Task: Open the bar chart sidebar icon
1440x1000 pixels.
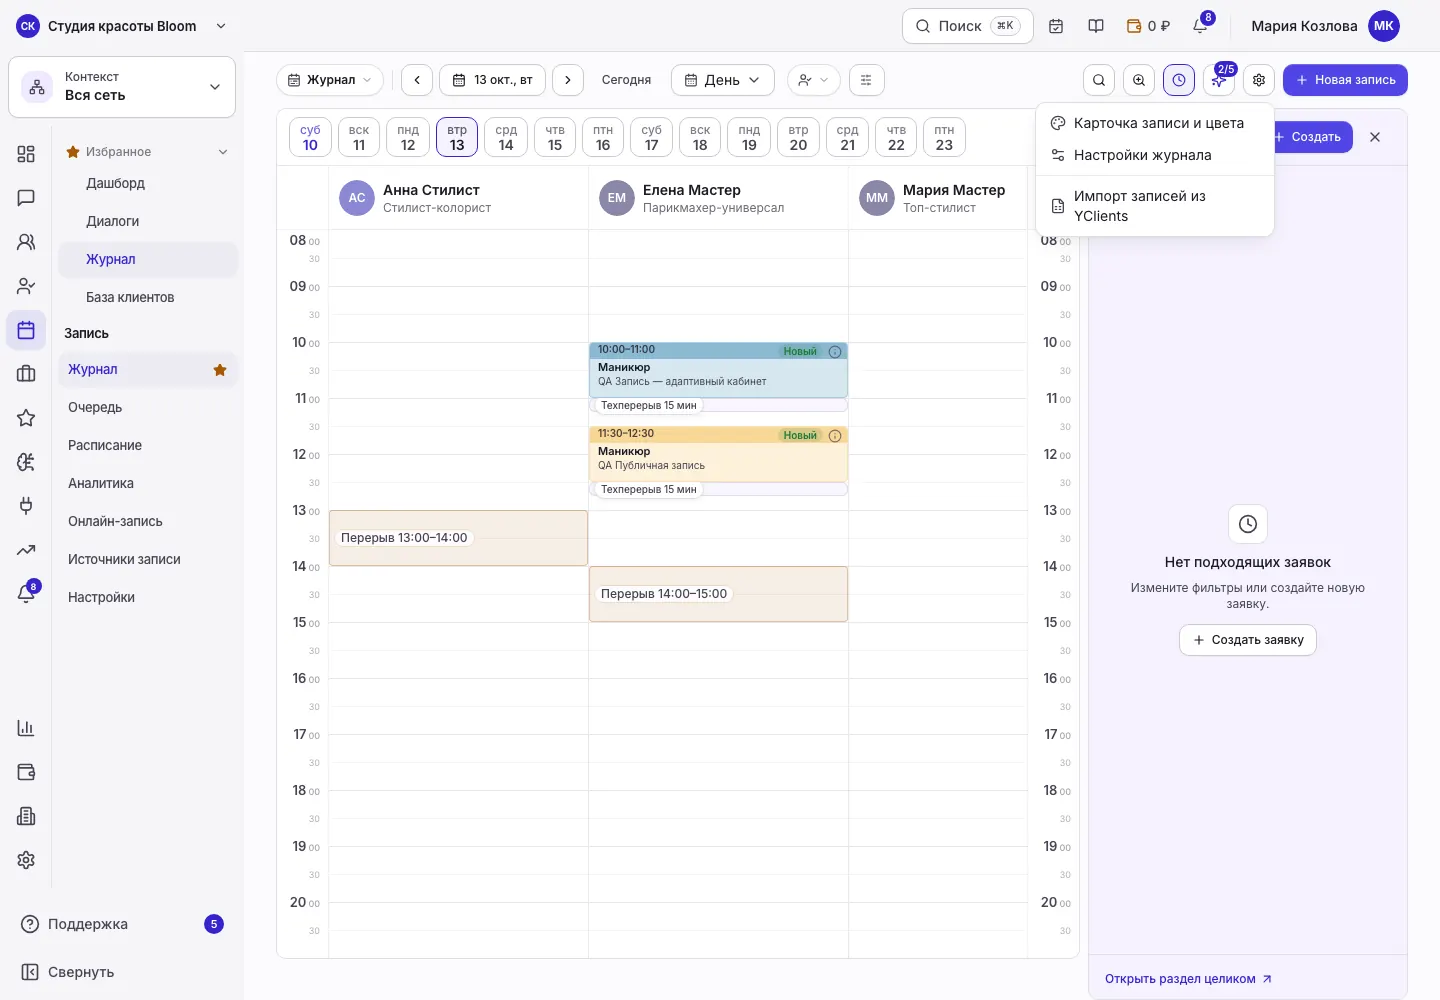Action: [26, 728]
